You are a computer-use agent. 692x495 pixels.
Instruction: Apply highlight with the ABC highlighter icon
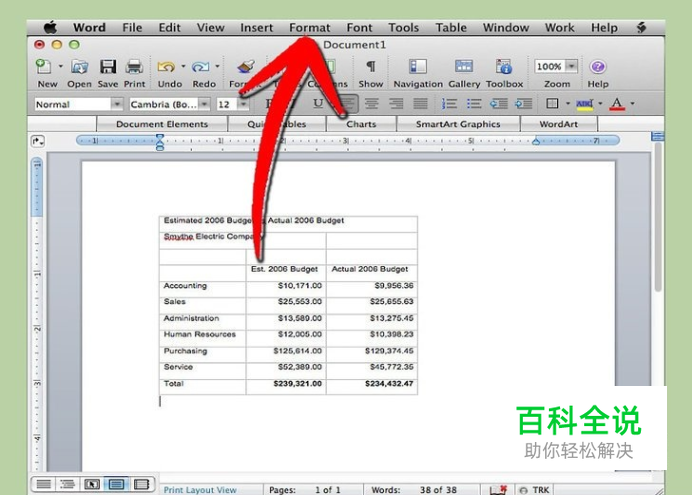coord(584,104)
